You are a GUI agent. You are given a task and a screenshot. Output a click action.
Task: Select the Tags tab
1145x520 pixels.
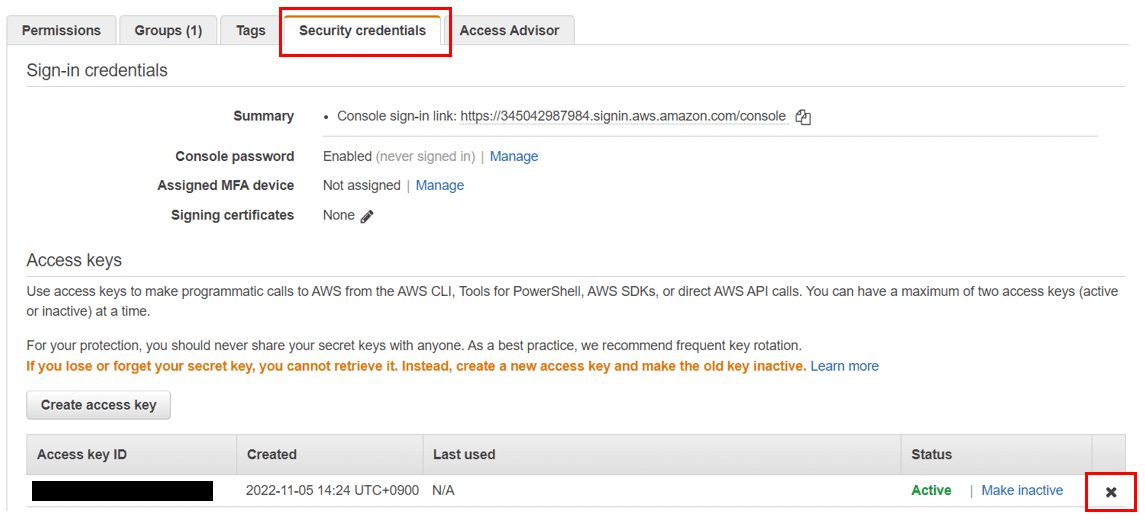click(250, 31)
